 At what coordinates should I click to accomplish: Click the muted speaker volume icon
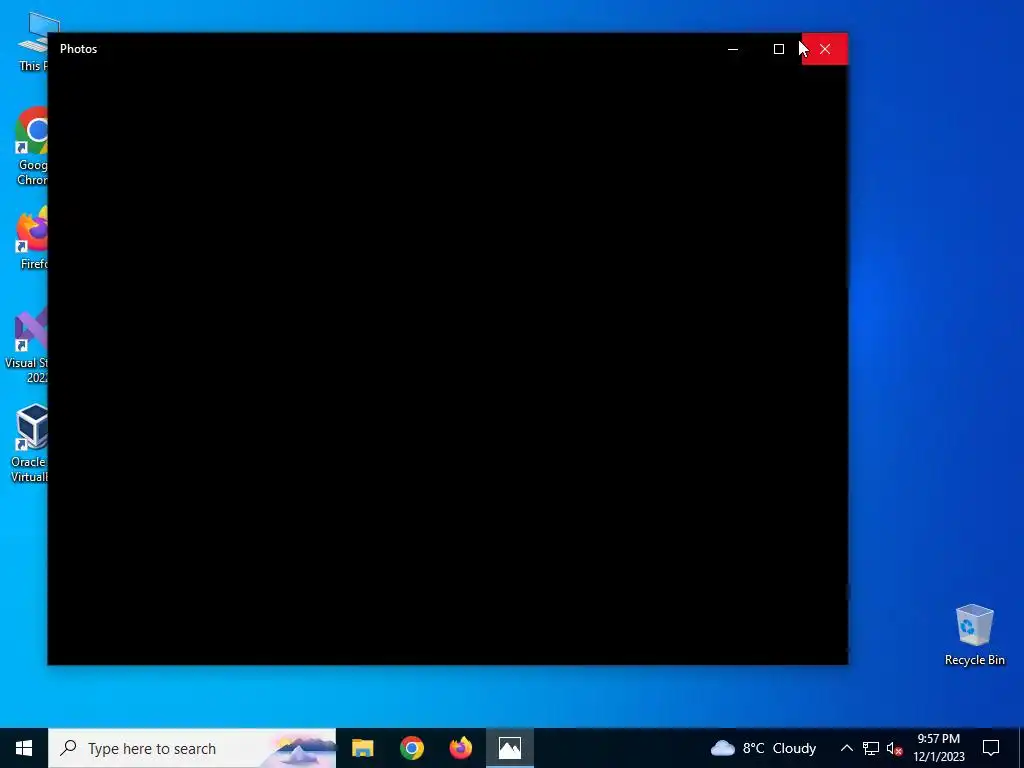click(894, 748)
